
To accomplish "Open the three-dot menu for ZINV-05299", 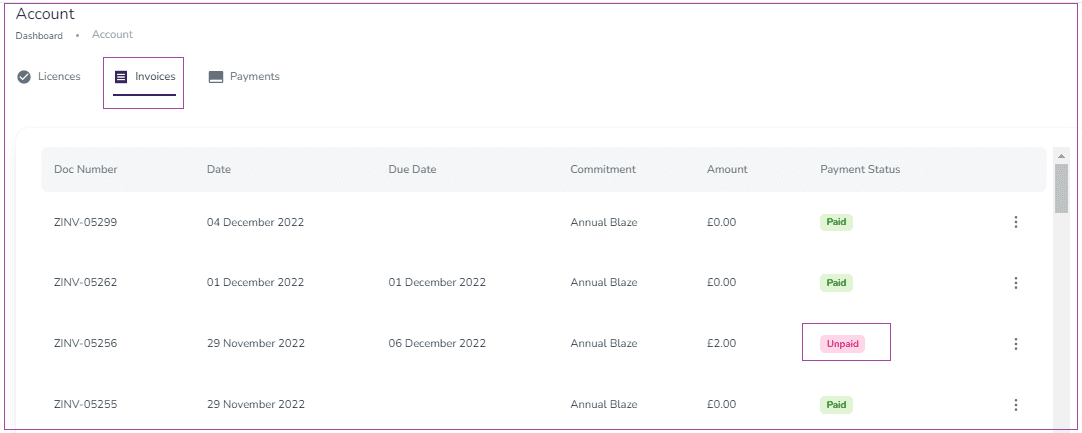I will (x=1015, y=222).
